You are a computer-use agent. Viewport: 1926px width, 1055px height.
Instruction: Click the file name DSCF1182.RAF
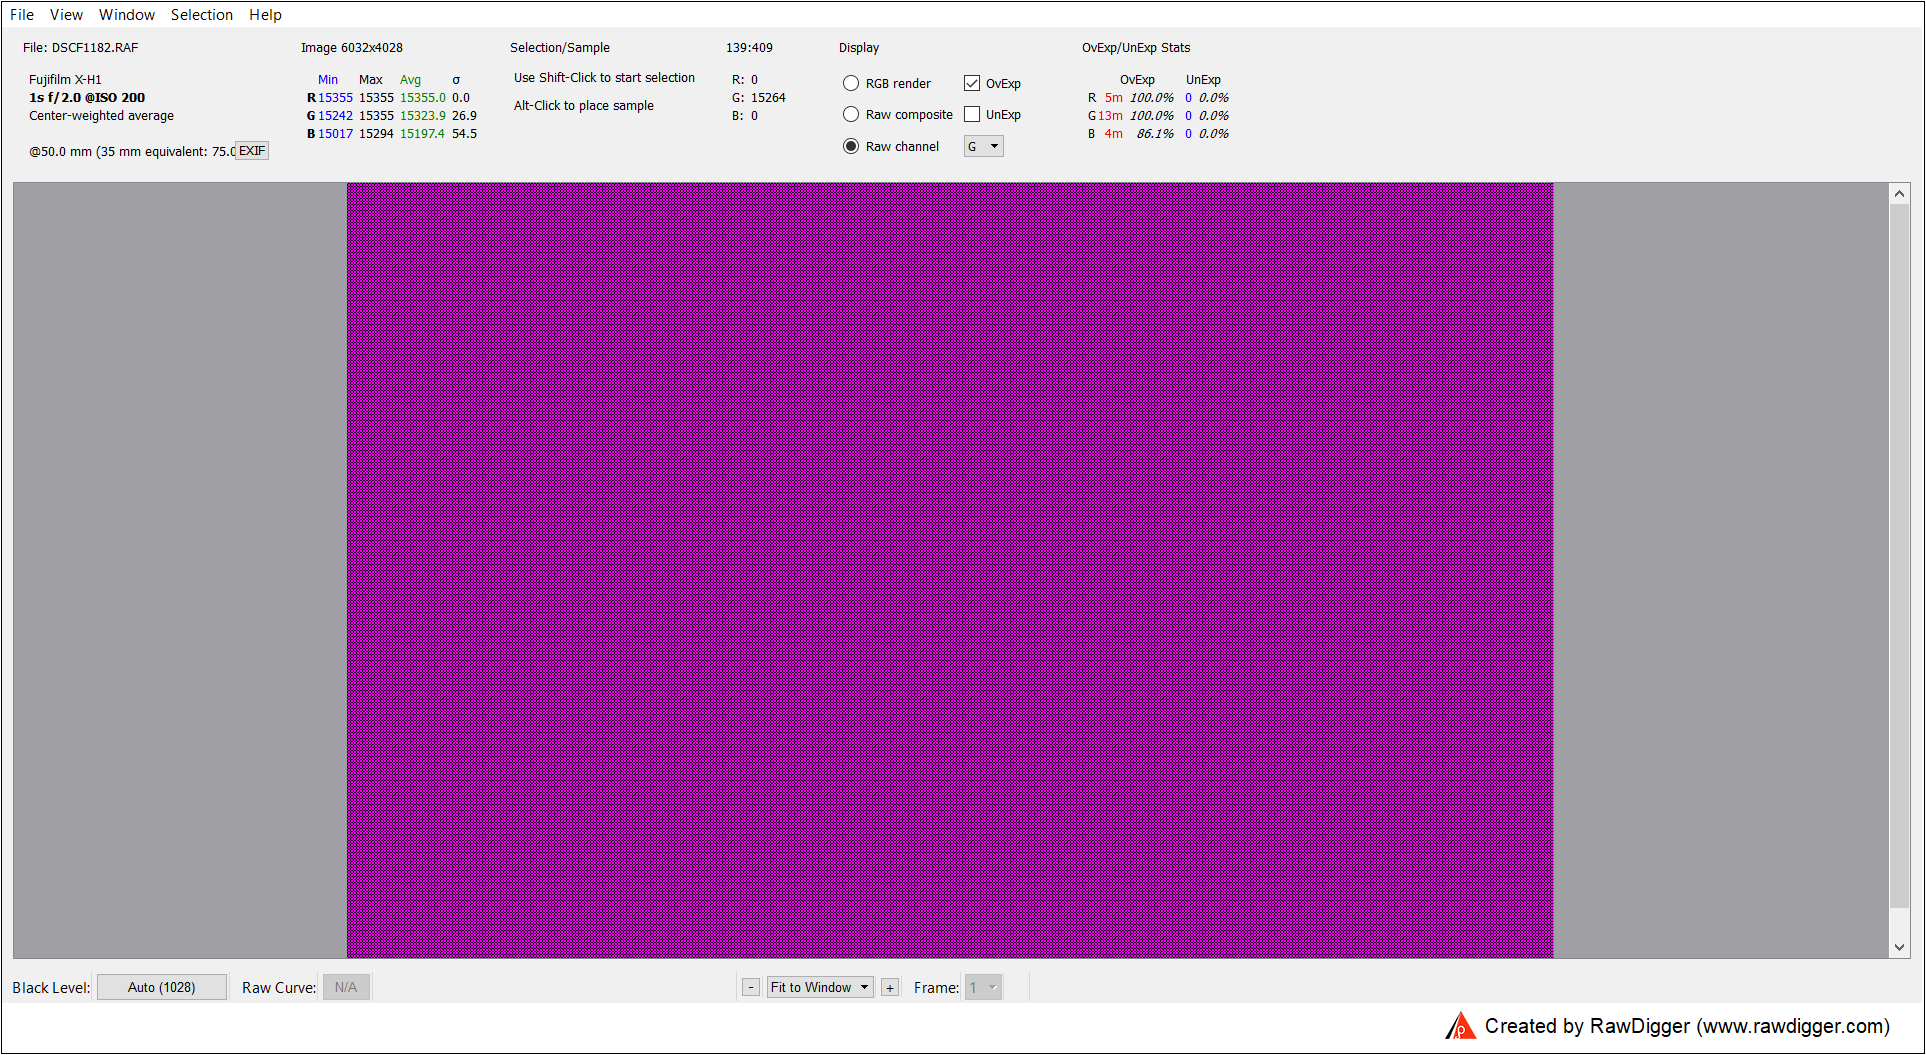[x=95, y=48]
